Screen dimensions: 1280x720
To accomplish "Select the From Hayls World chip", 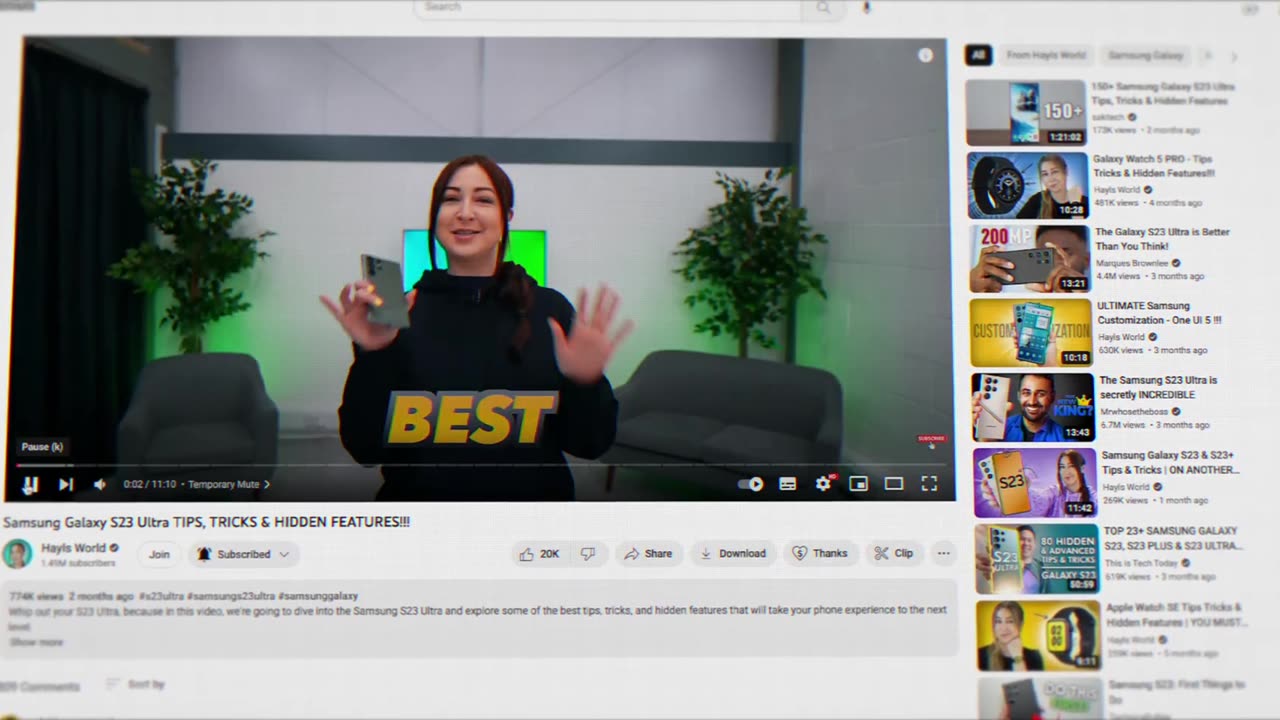I will click(x=1045, y=56).
